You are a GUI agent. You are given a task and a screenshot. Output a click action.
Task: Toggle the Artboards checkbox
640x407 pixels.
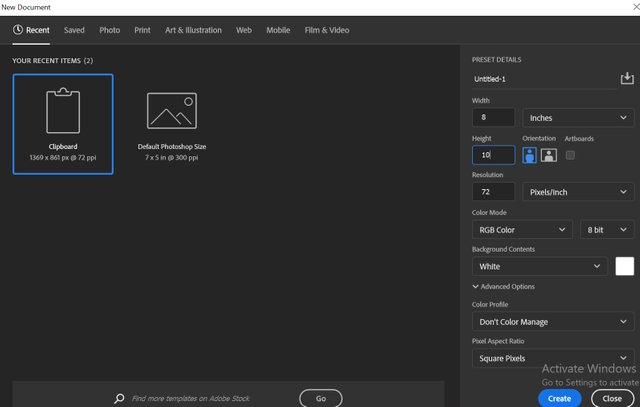pos(570,155)
